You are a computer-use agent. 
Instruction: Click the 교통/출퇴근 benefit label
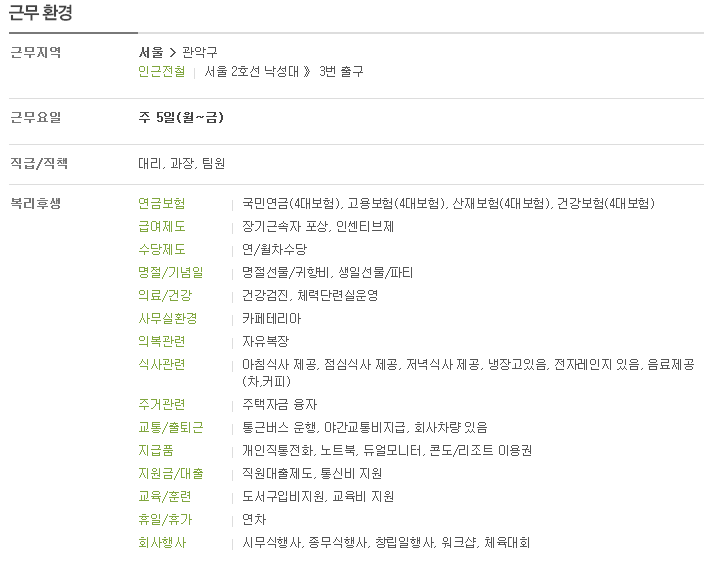point(170,428)
